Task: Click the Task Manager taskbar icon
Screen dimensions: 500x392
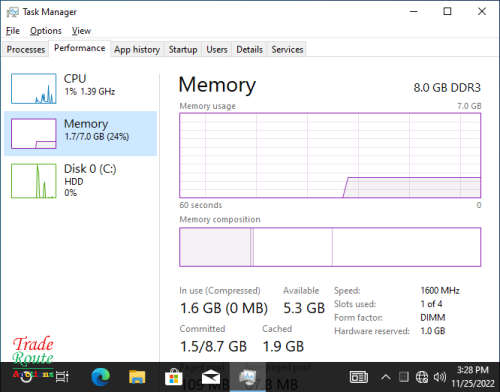Action: 247,377
